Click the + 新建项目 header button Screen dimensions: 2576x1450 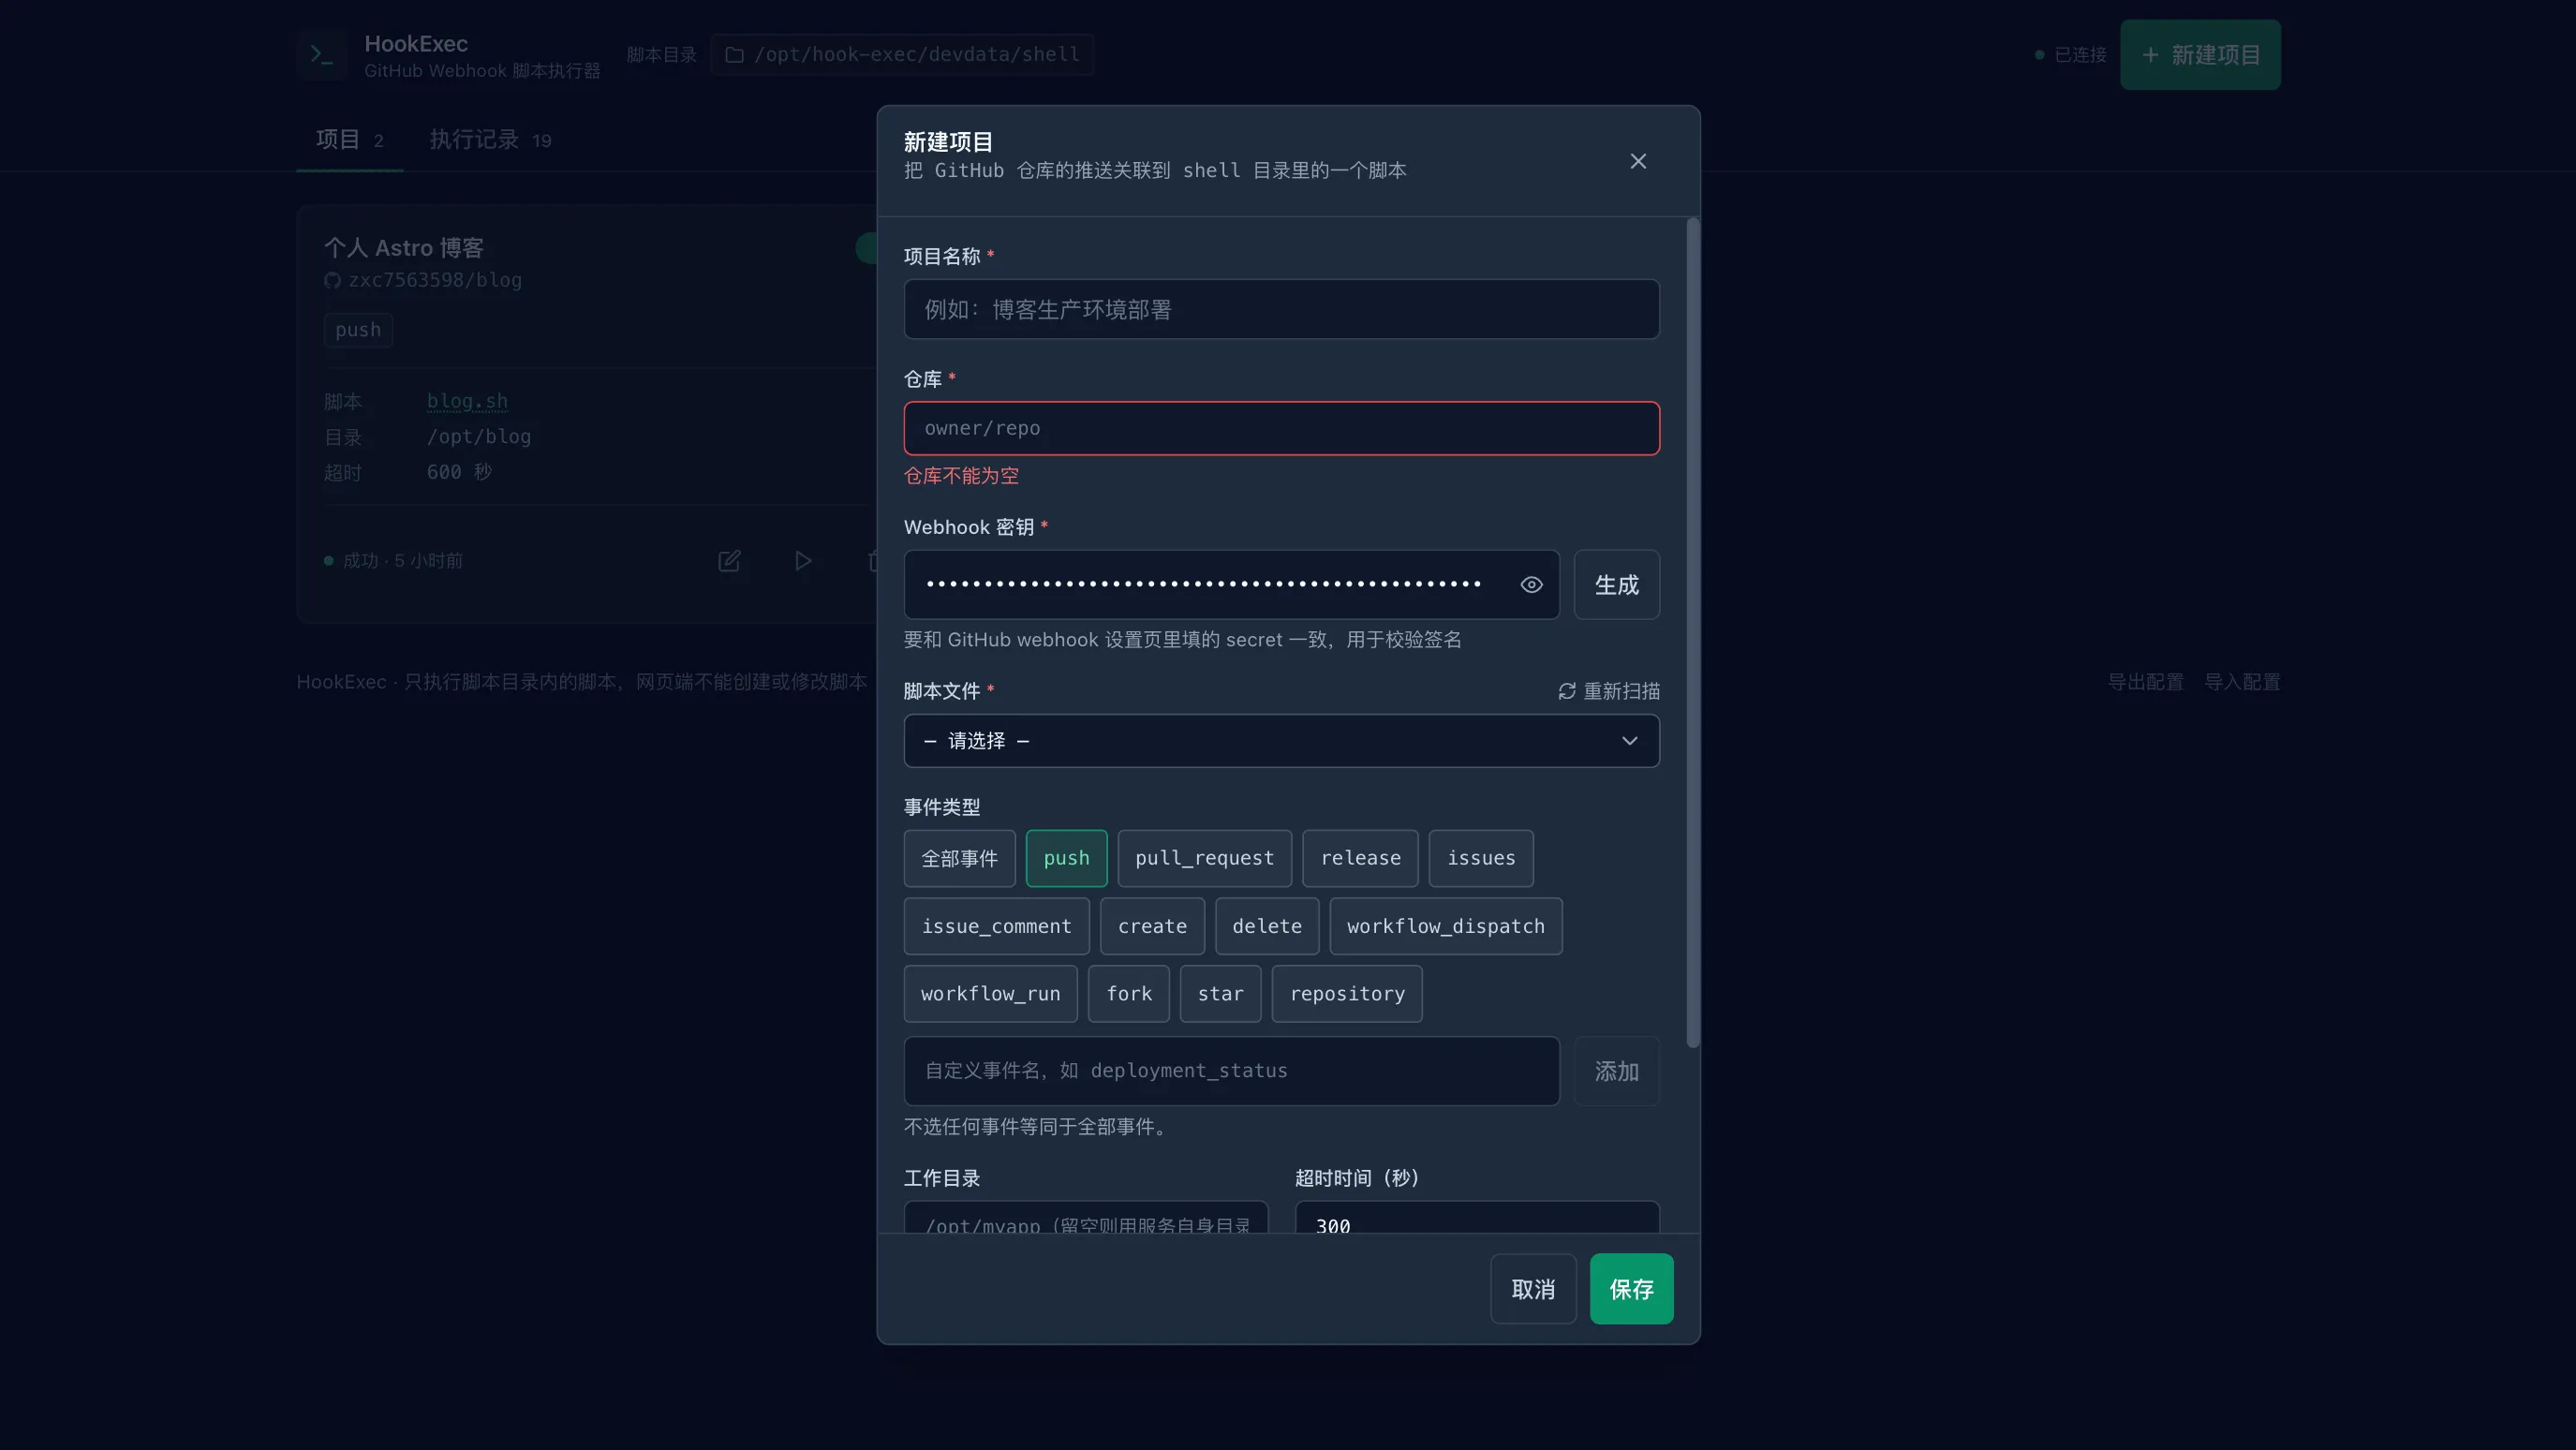point(2200,55)
